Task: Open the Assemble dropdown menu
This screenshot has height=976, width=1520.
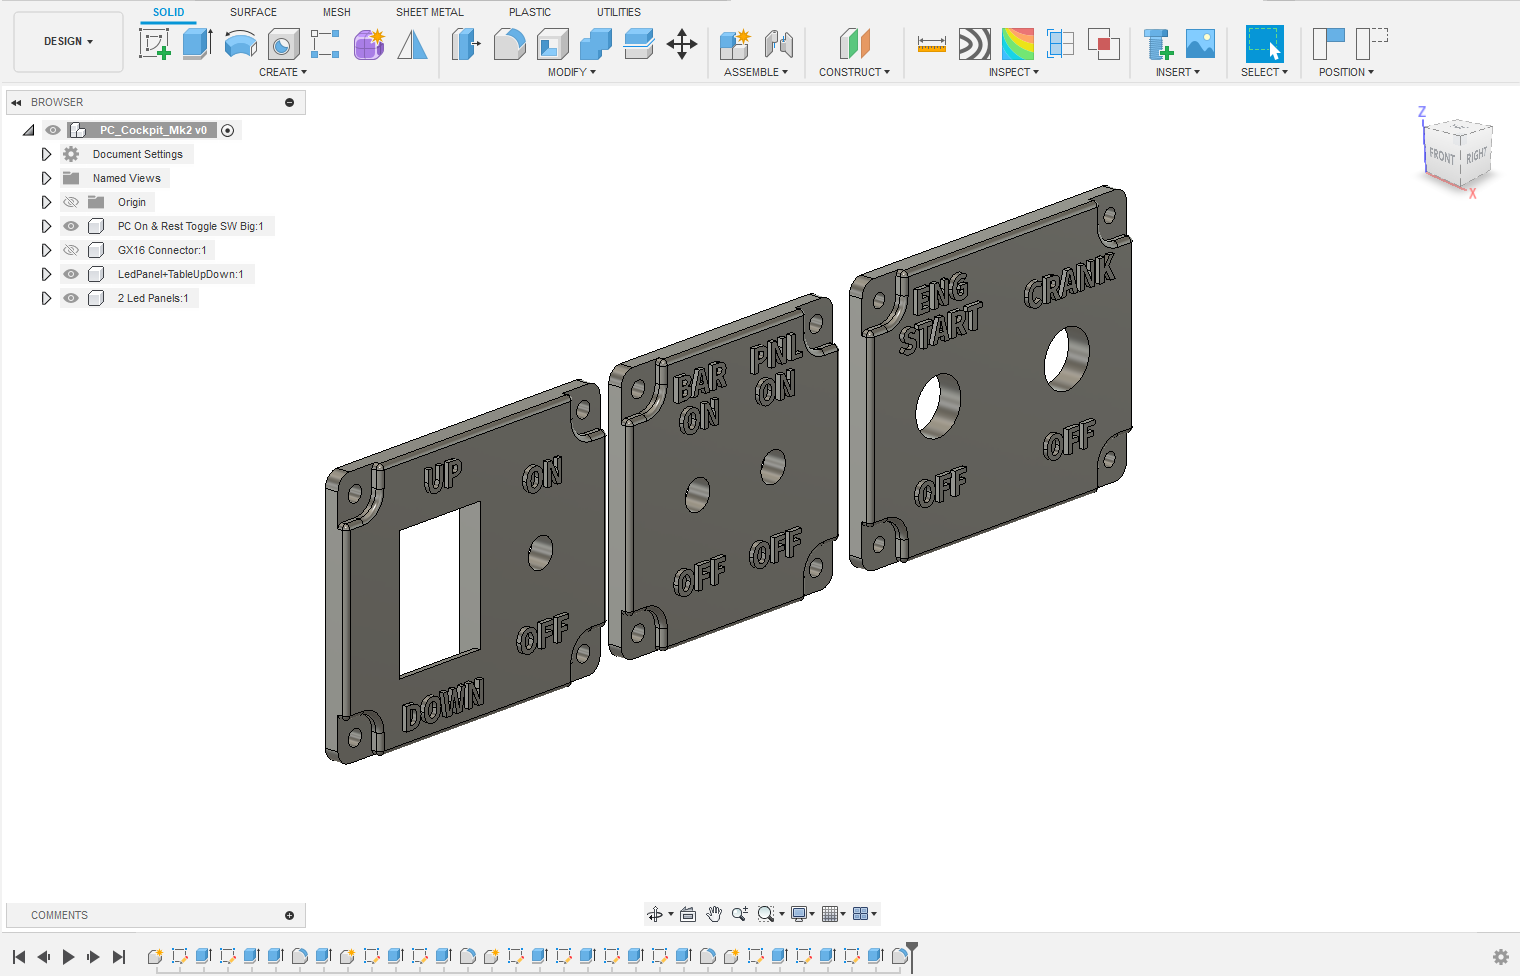Action: coord(756,72)
